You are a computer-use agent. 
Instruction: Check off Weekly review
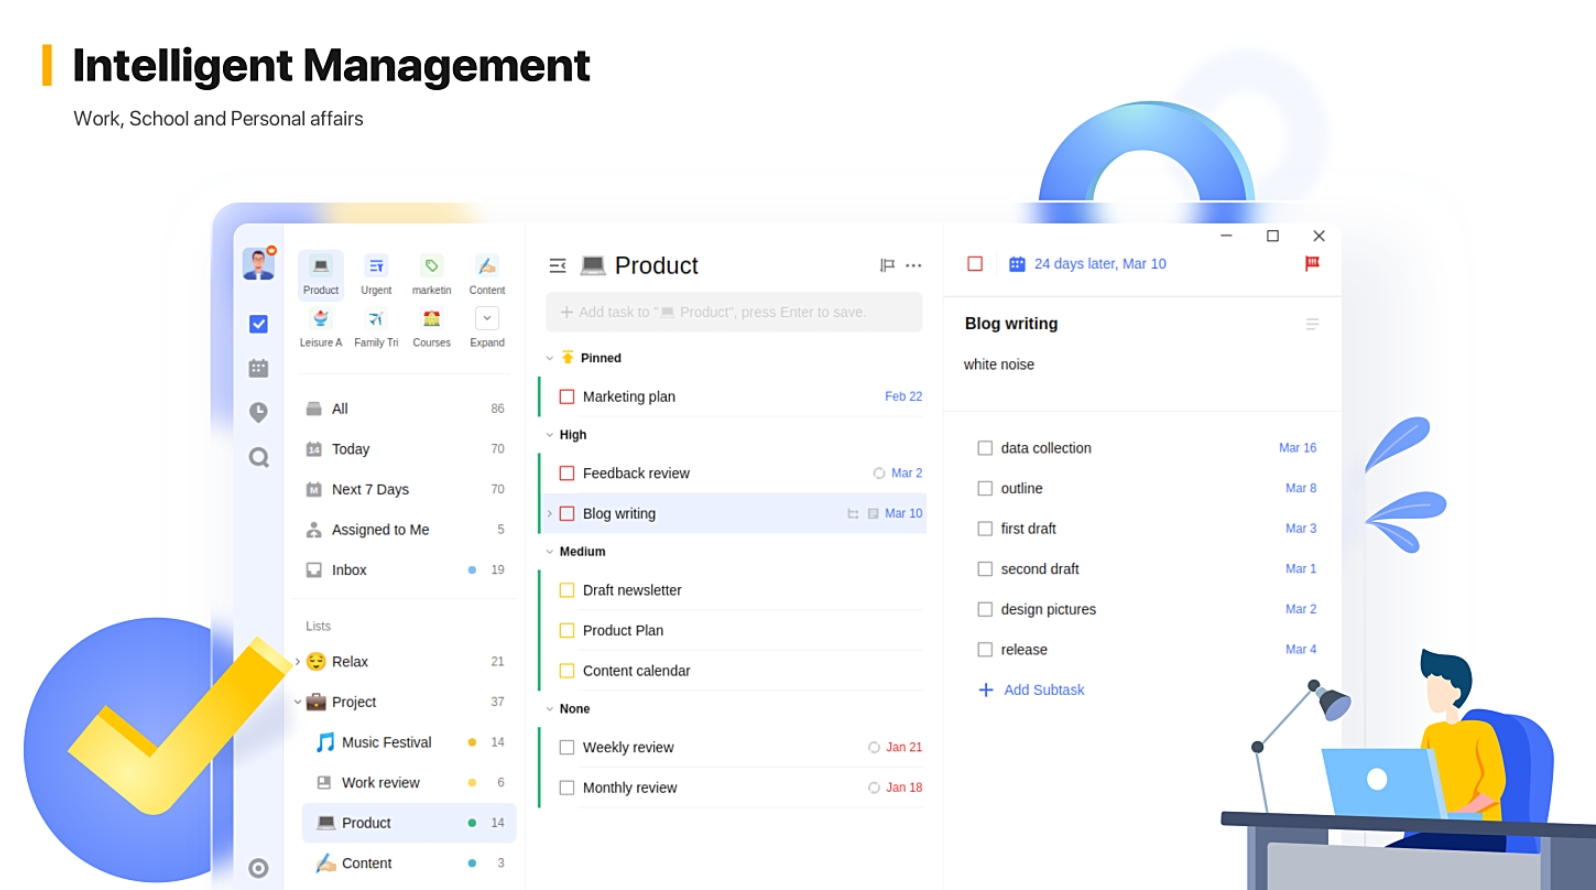pos(567,747)
